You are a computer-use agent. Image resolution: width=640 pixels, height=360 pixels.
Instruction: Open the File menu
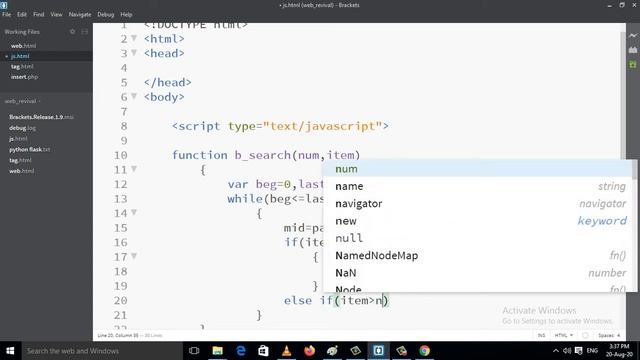7,15
